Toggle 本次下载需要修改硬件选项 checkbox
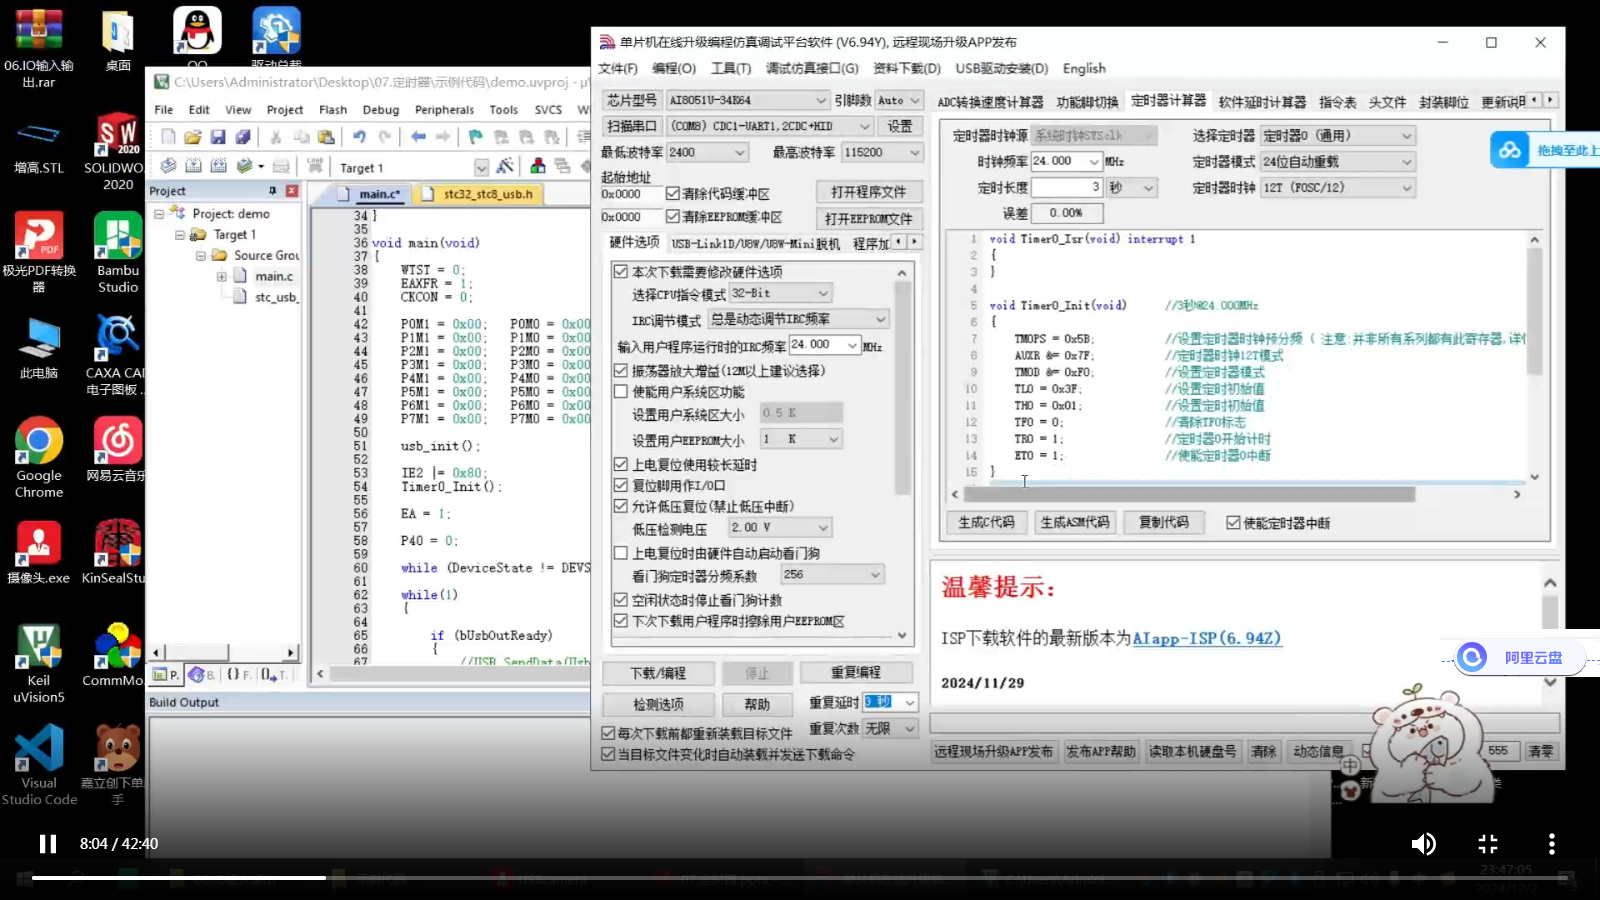This screenshot has height=900, width=1600. point(621,272)
